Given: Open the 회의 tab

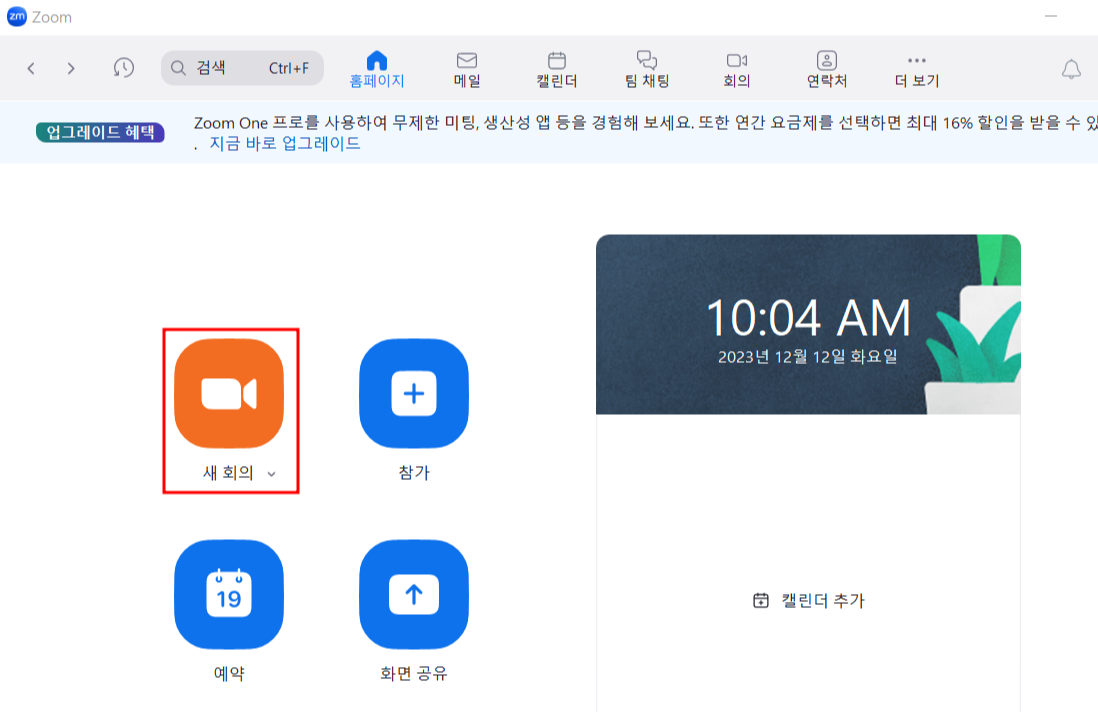Looking at the screenshot, I should point(737,69).
